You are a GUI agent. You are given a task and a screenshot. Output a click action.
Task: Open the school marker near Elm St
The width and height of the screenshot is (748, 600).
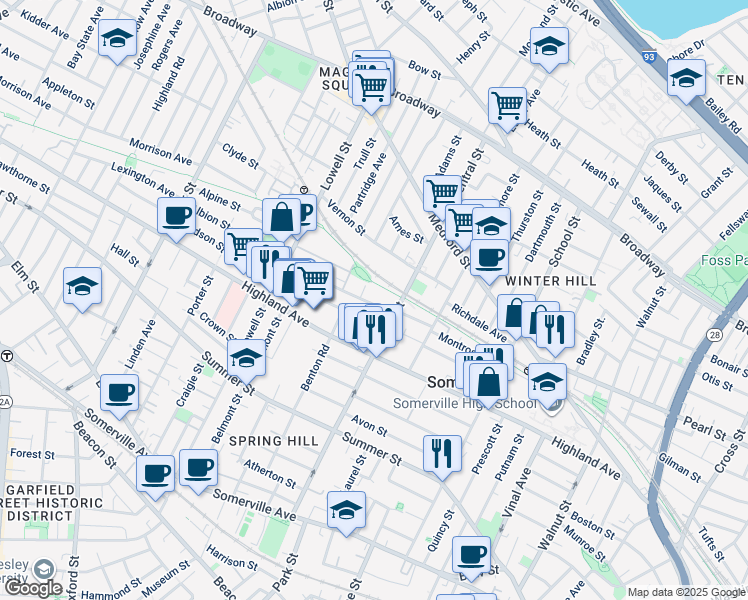(82, 285)
